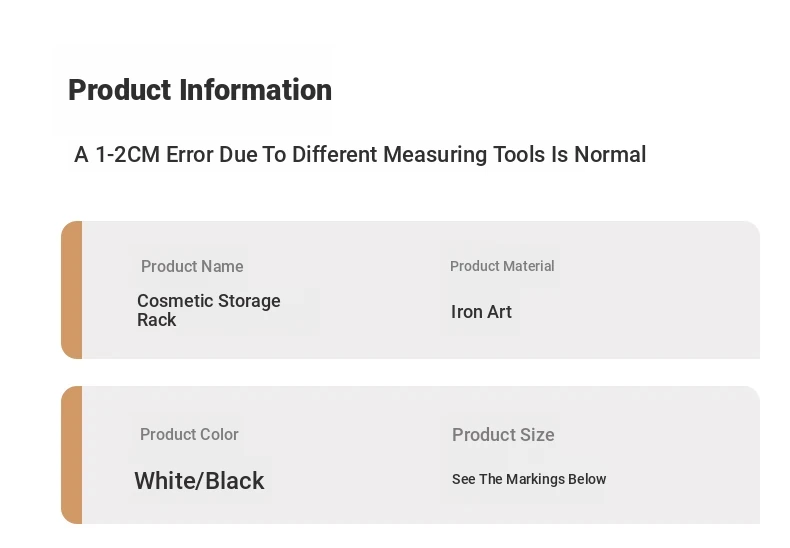Screen dimensions: 790x548
Task: Click See The Markings Below text
Action: 529,479
